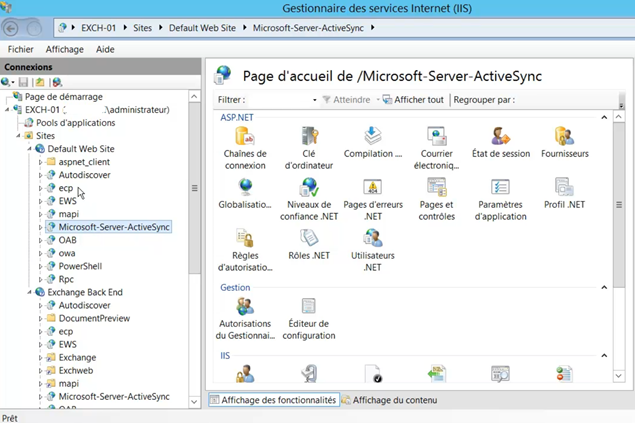Screen dimensions: 635x423
Task: Open the Rôles .NET icon
Action: point(309,239)
